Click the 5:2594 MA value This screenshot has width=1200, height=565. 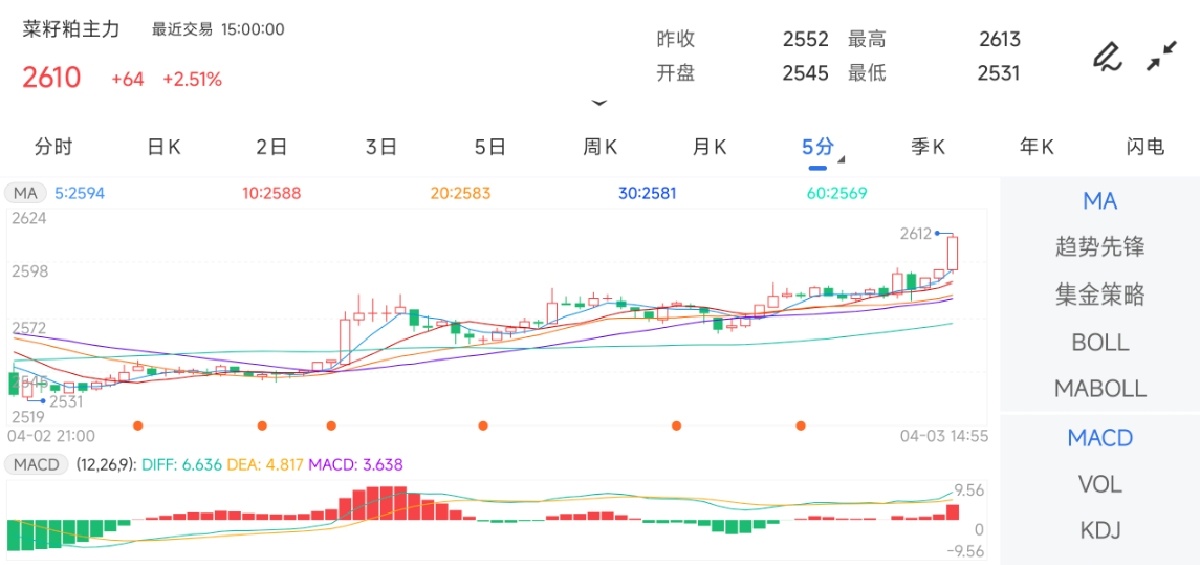click(80, 193)
